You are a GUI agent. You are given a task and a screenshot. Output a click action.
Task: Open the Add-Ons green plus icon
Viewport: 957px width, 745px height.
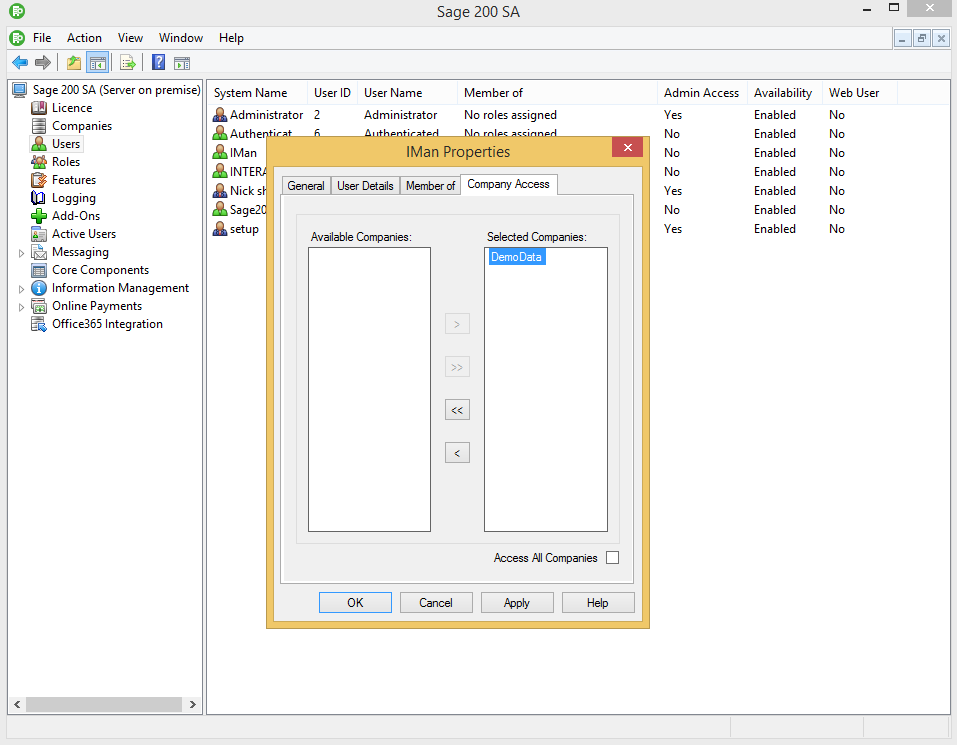tap(39, 216)
